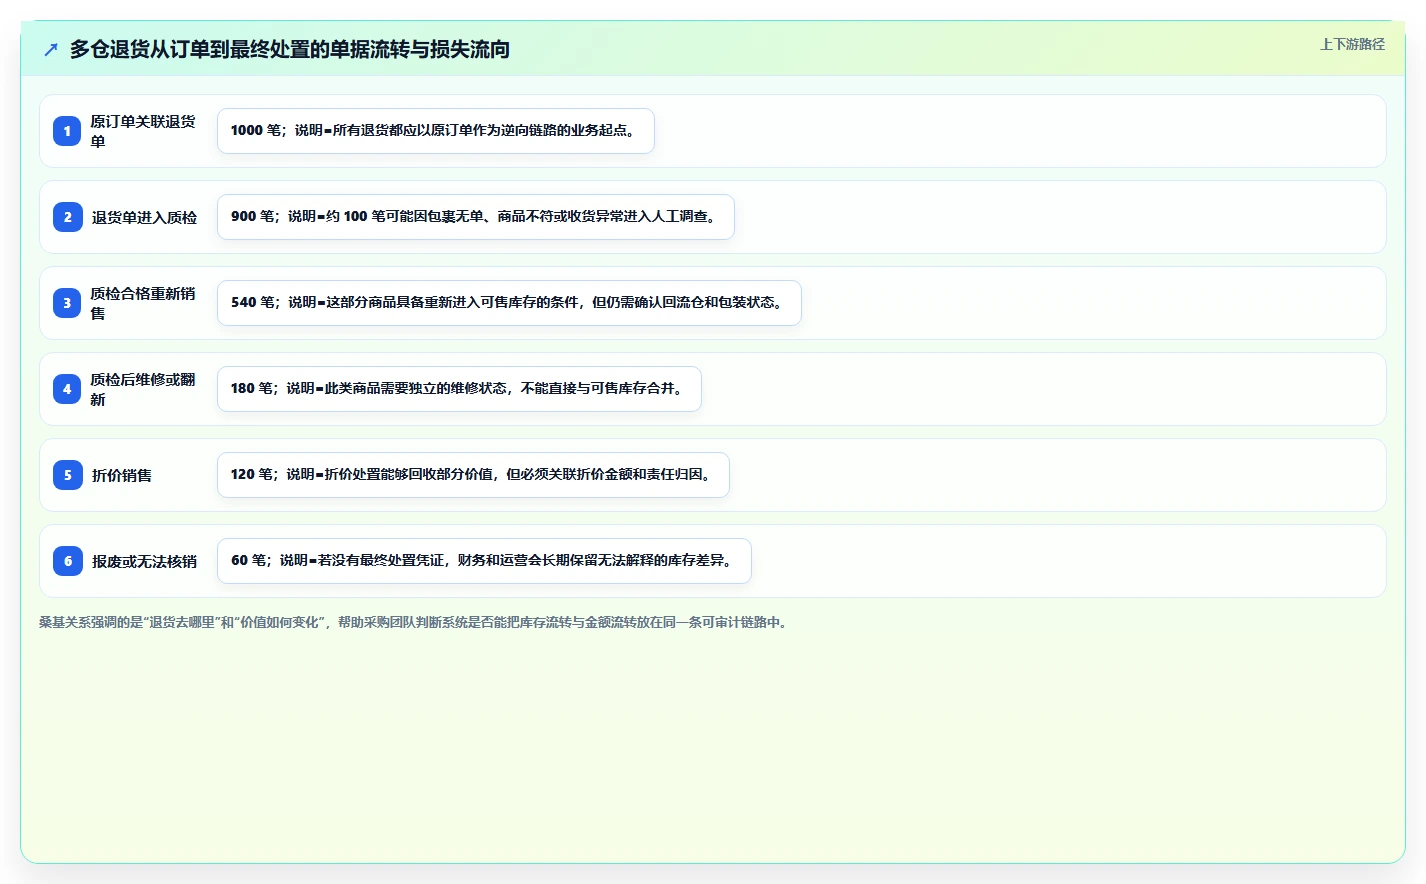The height and width of the screenshot is (884, 1426).
Task: Select the step 1 number badge
Action: 67,131
